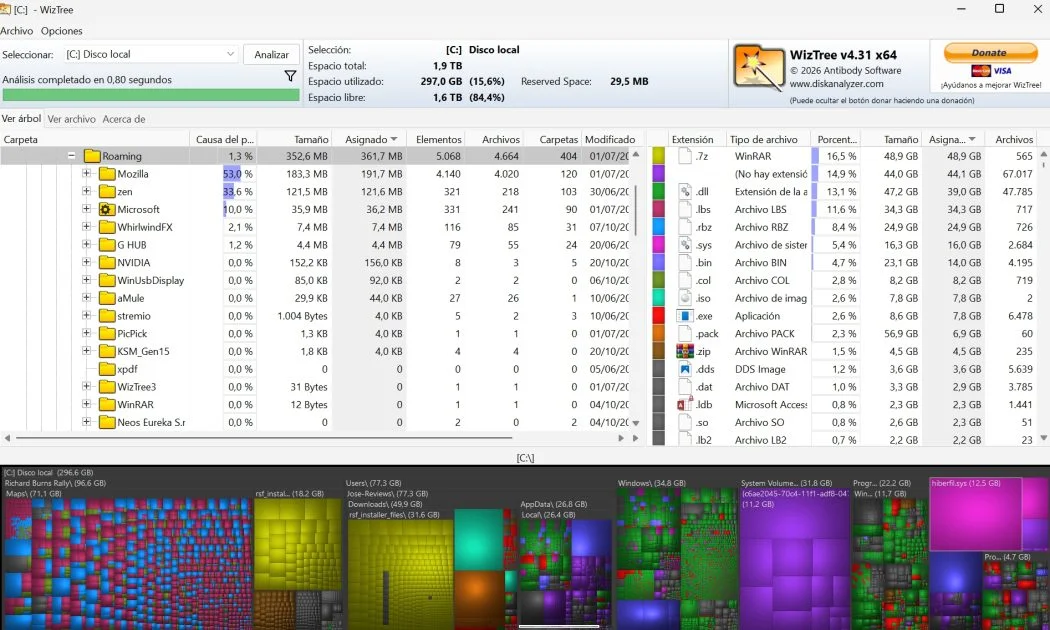Click the Donate button
The image size is (1050, 630).
click(990, 53)
